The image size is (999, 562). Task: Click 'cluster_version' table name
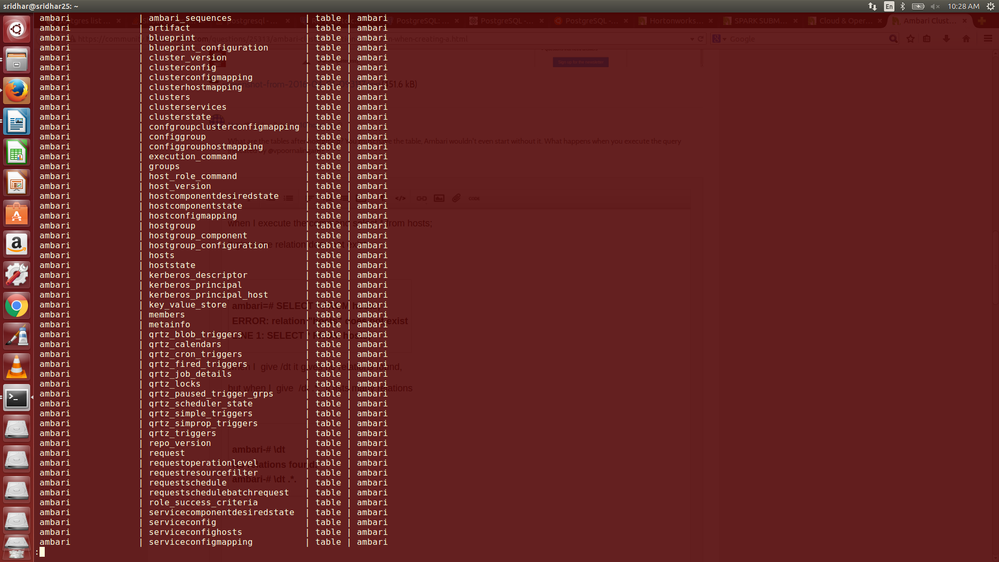[187, 57]
